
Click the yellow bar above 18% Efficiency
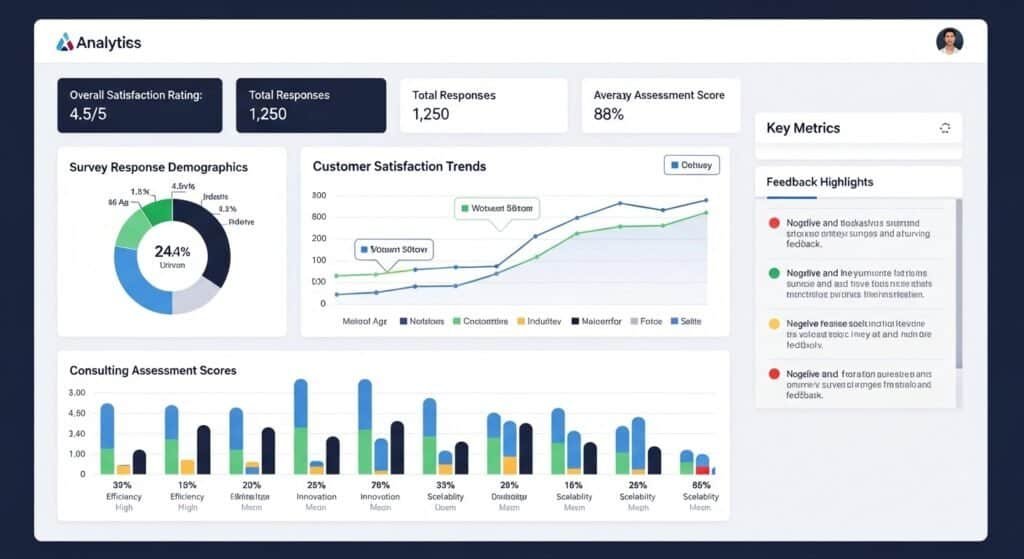(187, 467)
